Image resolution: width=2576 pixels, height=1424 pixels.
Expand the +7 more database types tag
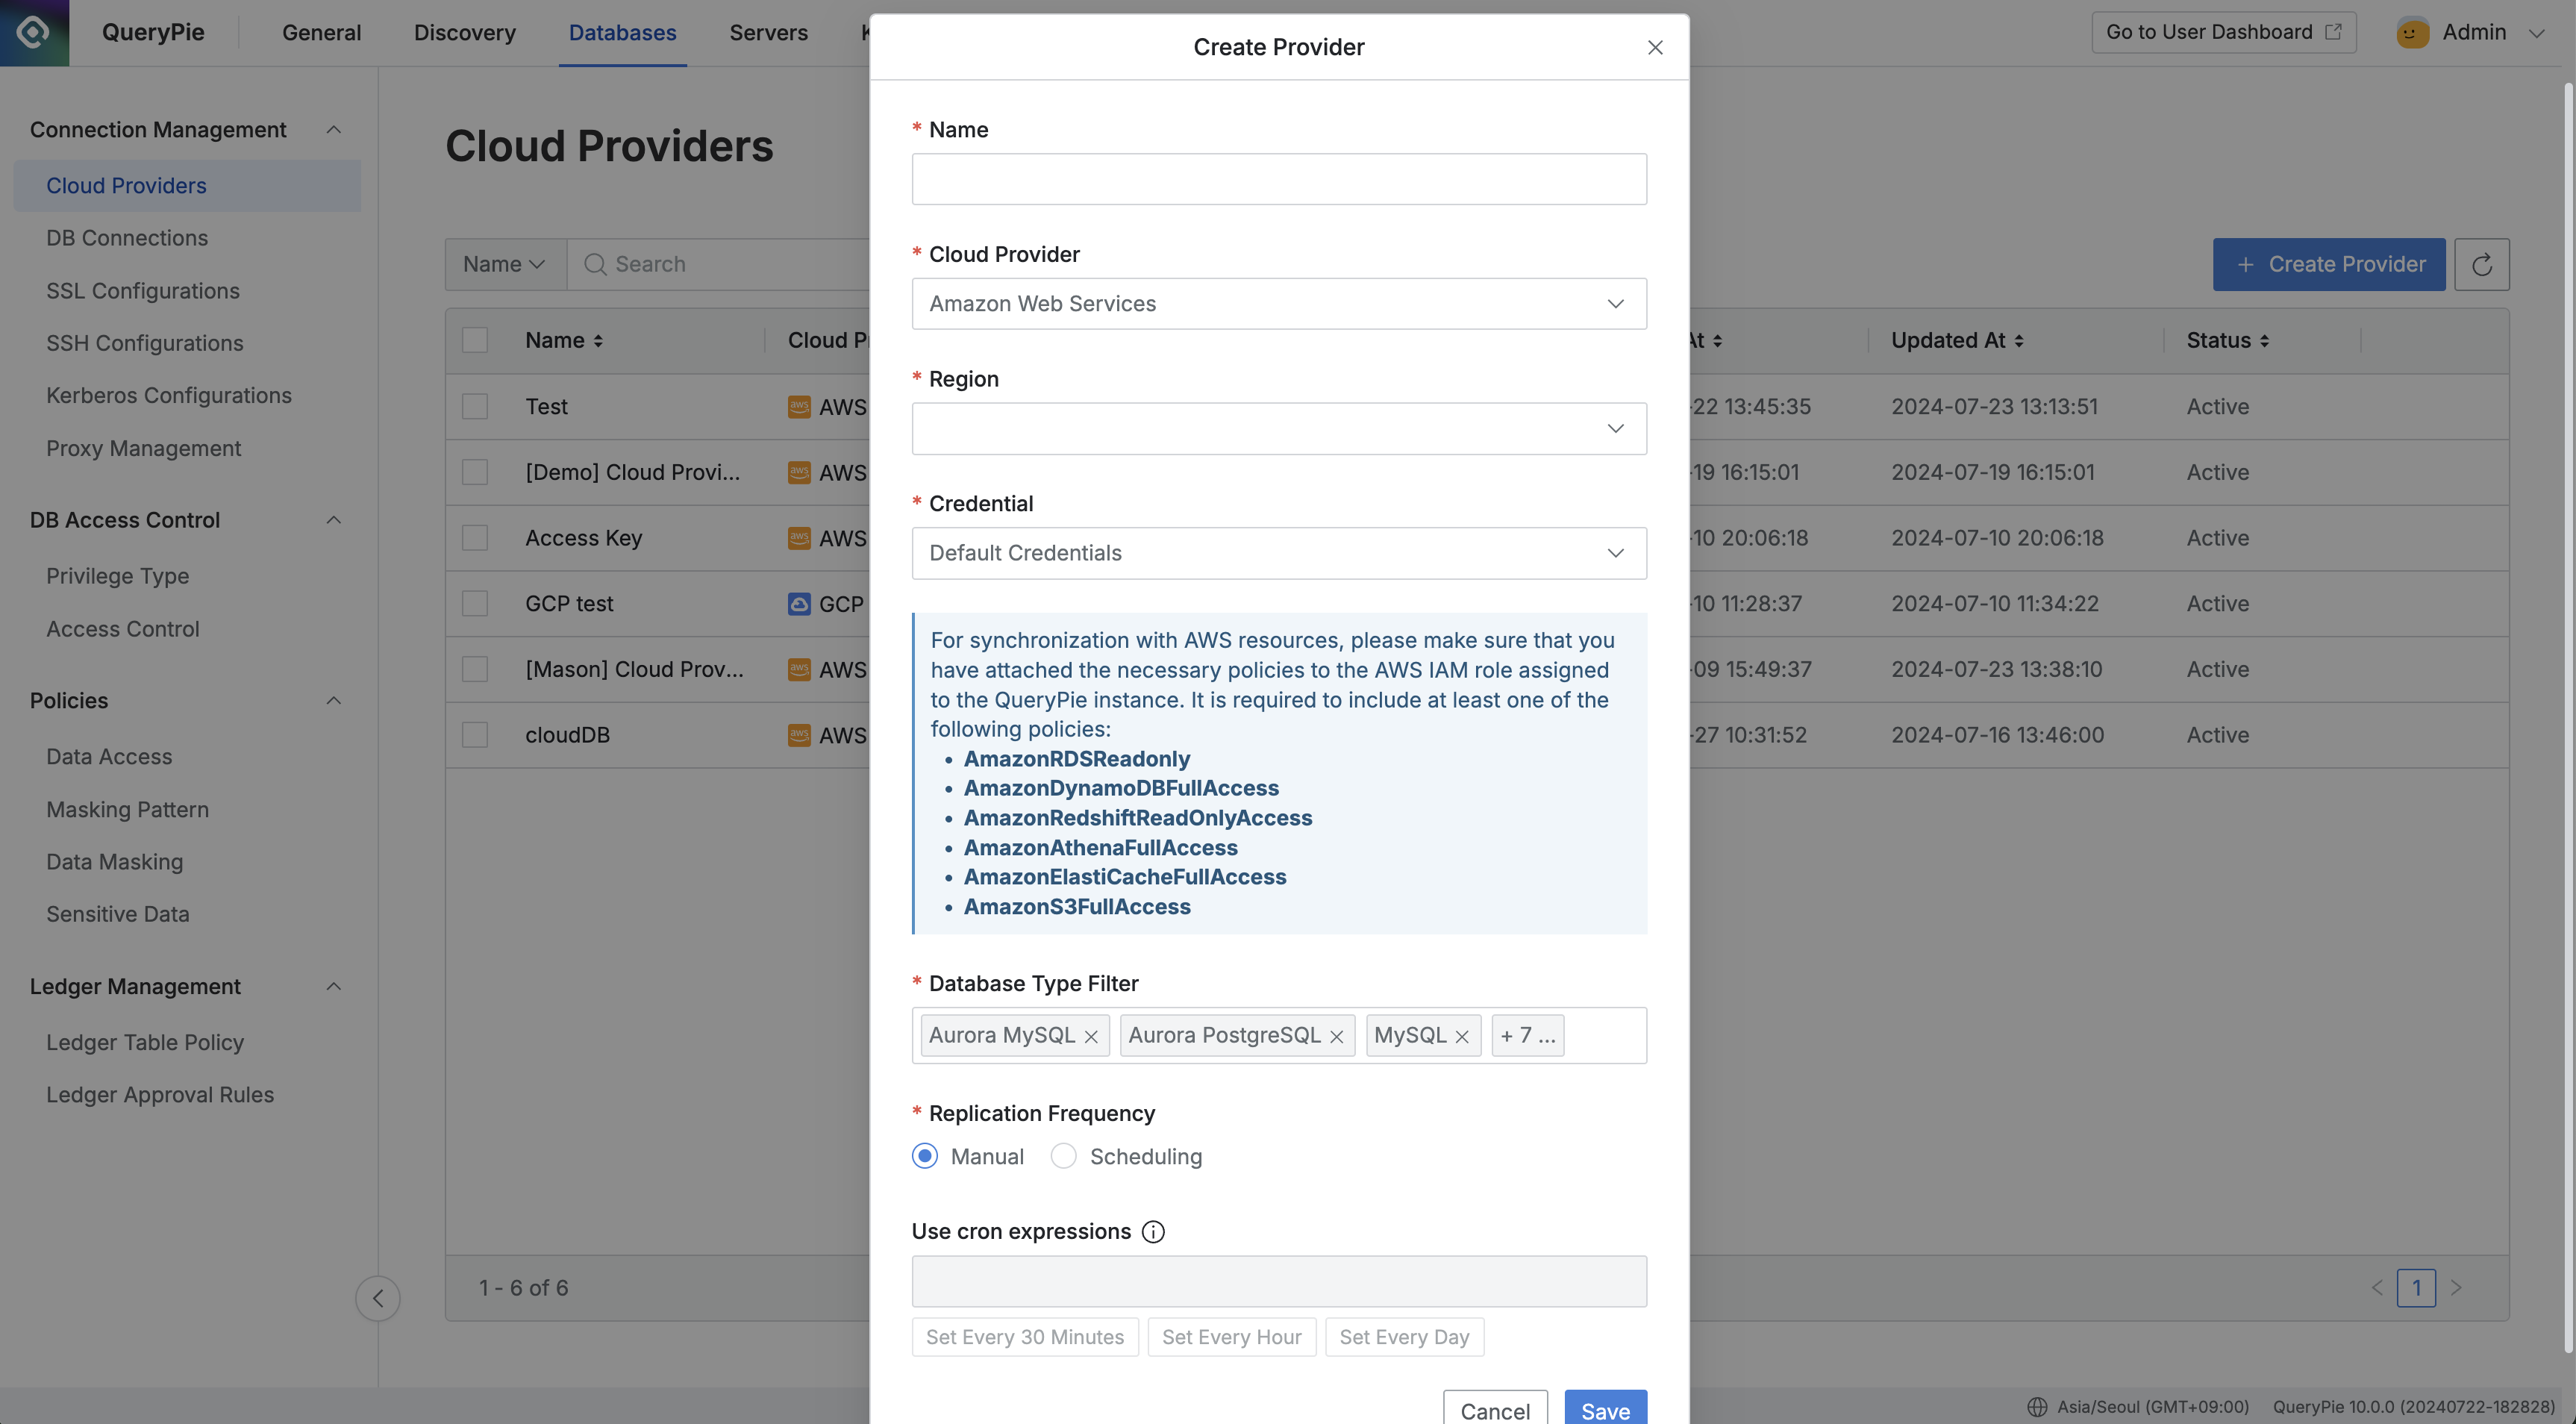point(1527,1036)
